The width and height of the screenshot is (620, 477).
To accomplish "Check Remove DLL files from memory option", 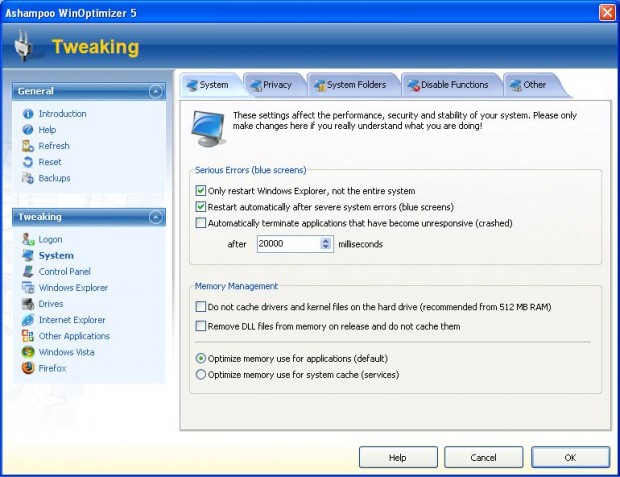I will pos(201,326).
